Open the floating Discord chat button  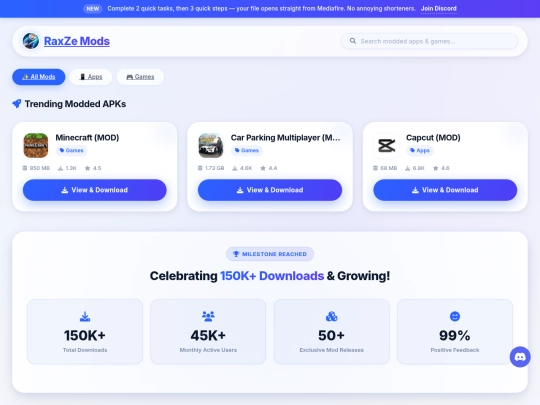pos(520,357)
